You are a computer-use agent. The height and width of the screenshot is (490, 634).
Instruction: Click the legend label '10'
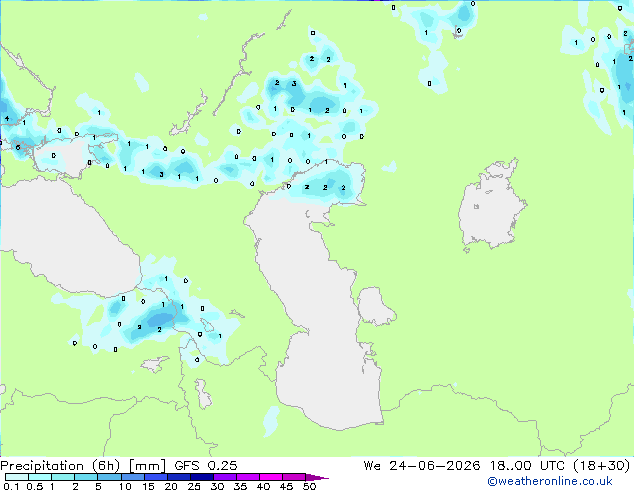[x=125, y=486]
